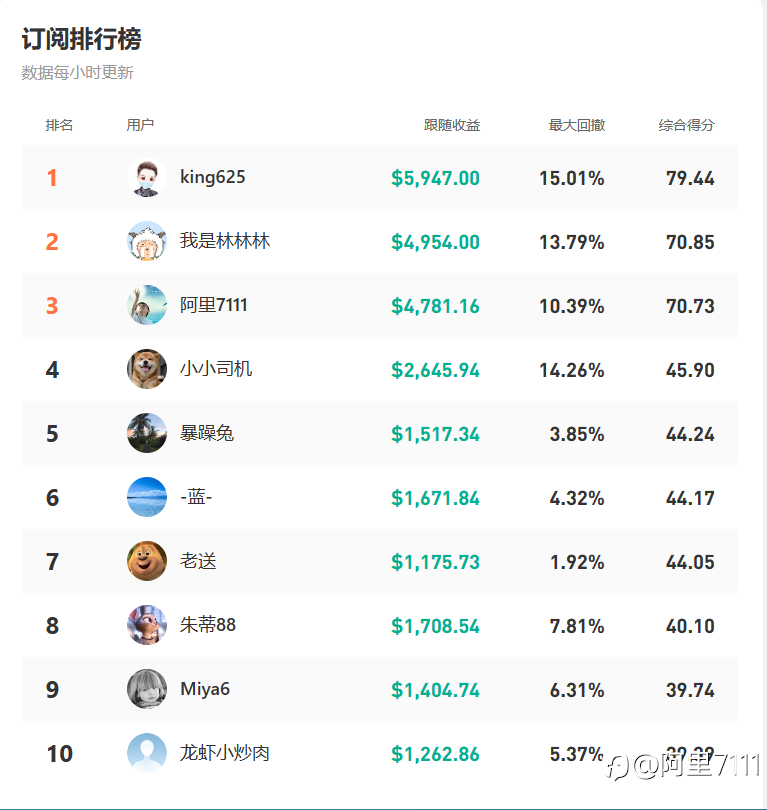767x810 pixels.
Task: Click the 订阅排行榜 title
Action: [81, 39]
